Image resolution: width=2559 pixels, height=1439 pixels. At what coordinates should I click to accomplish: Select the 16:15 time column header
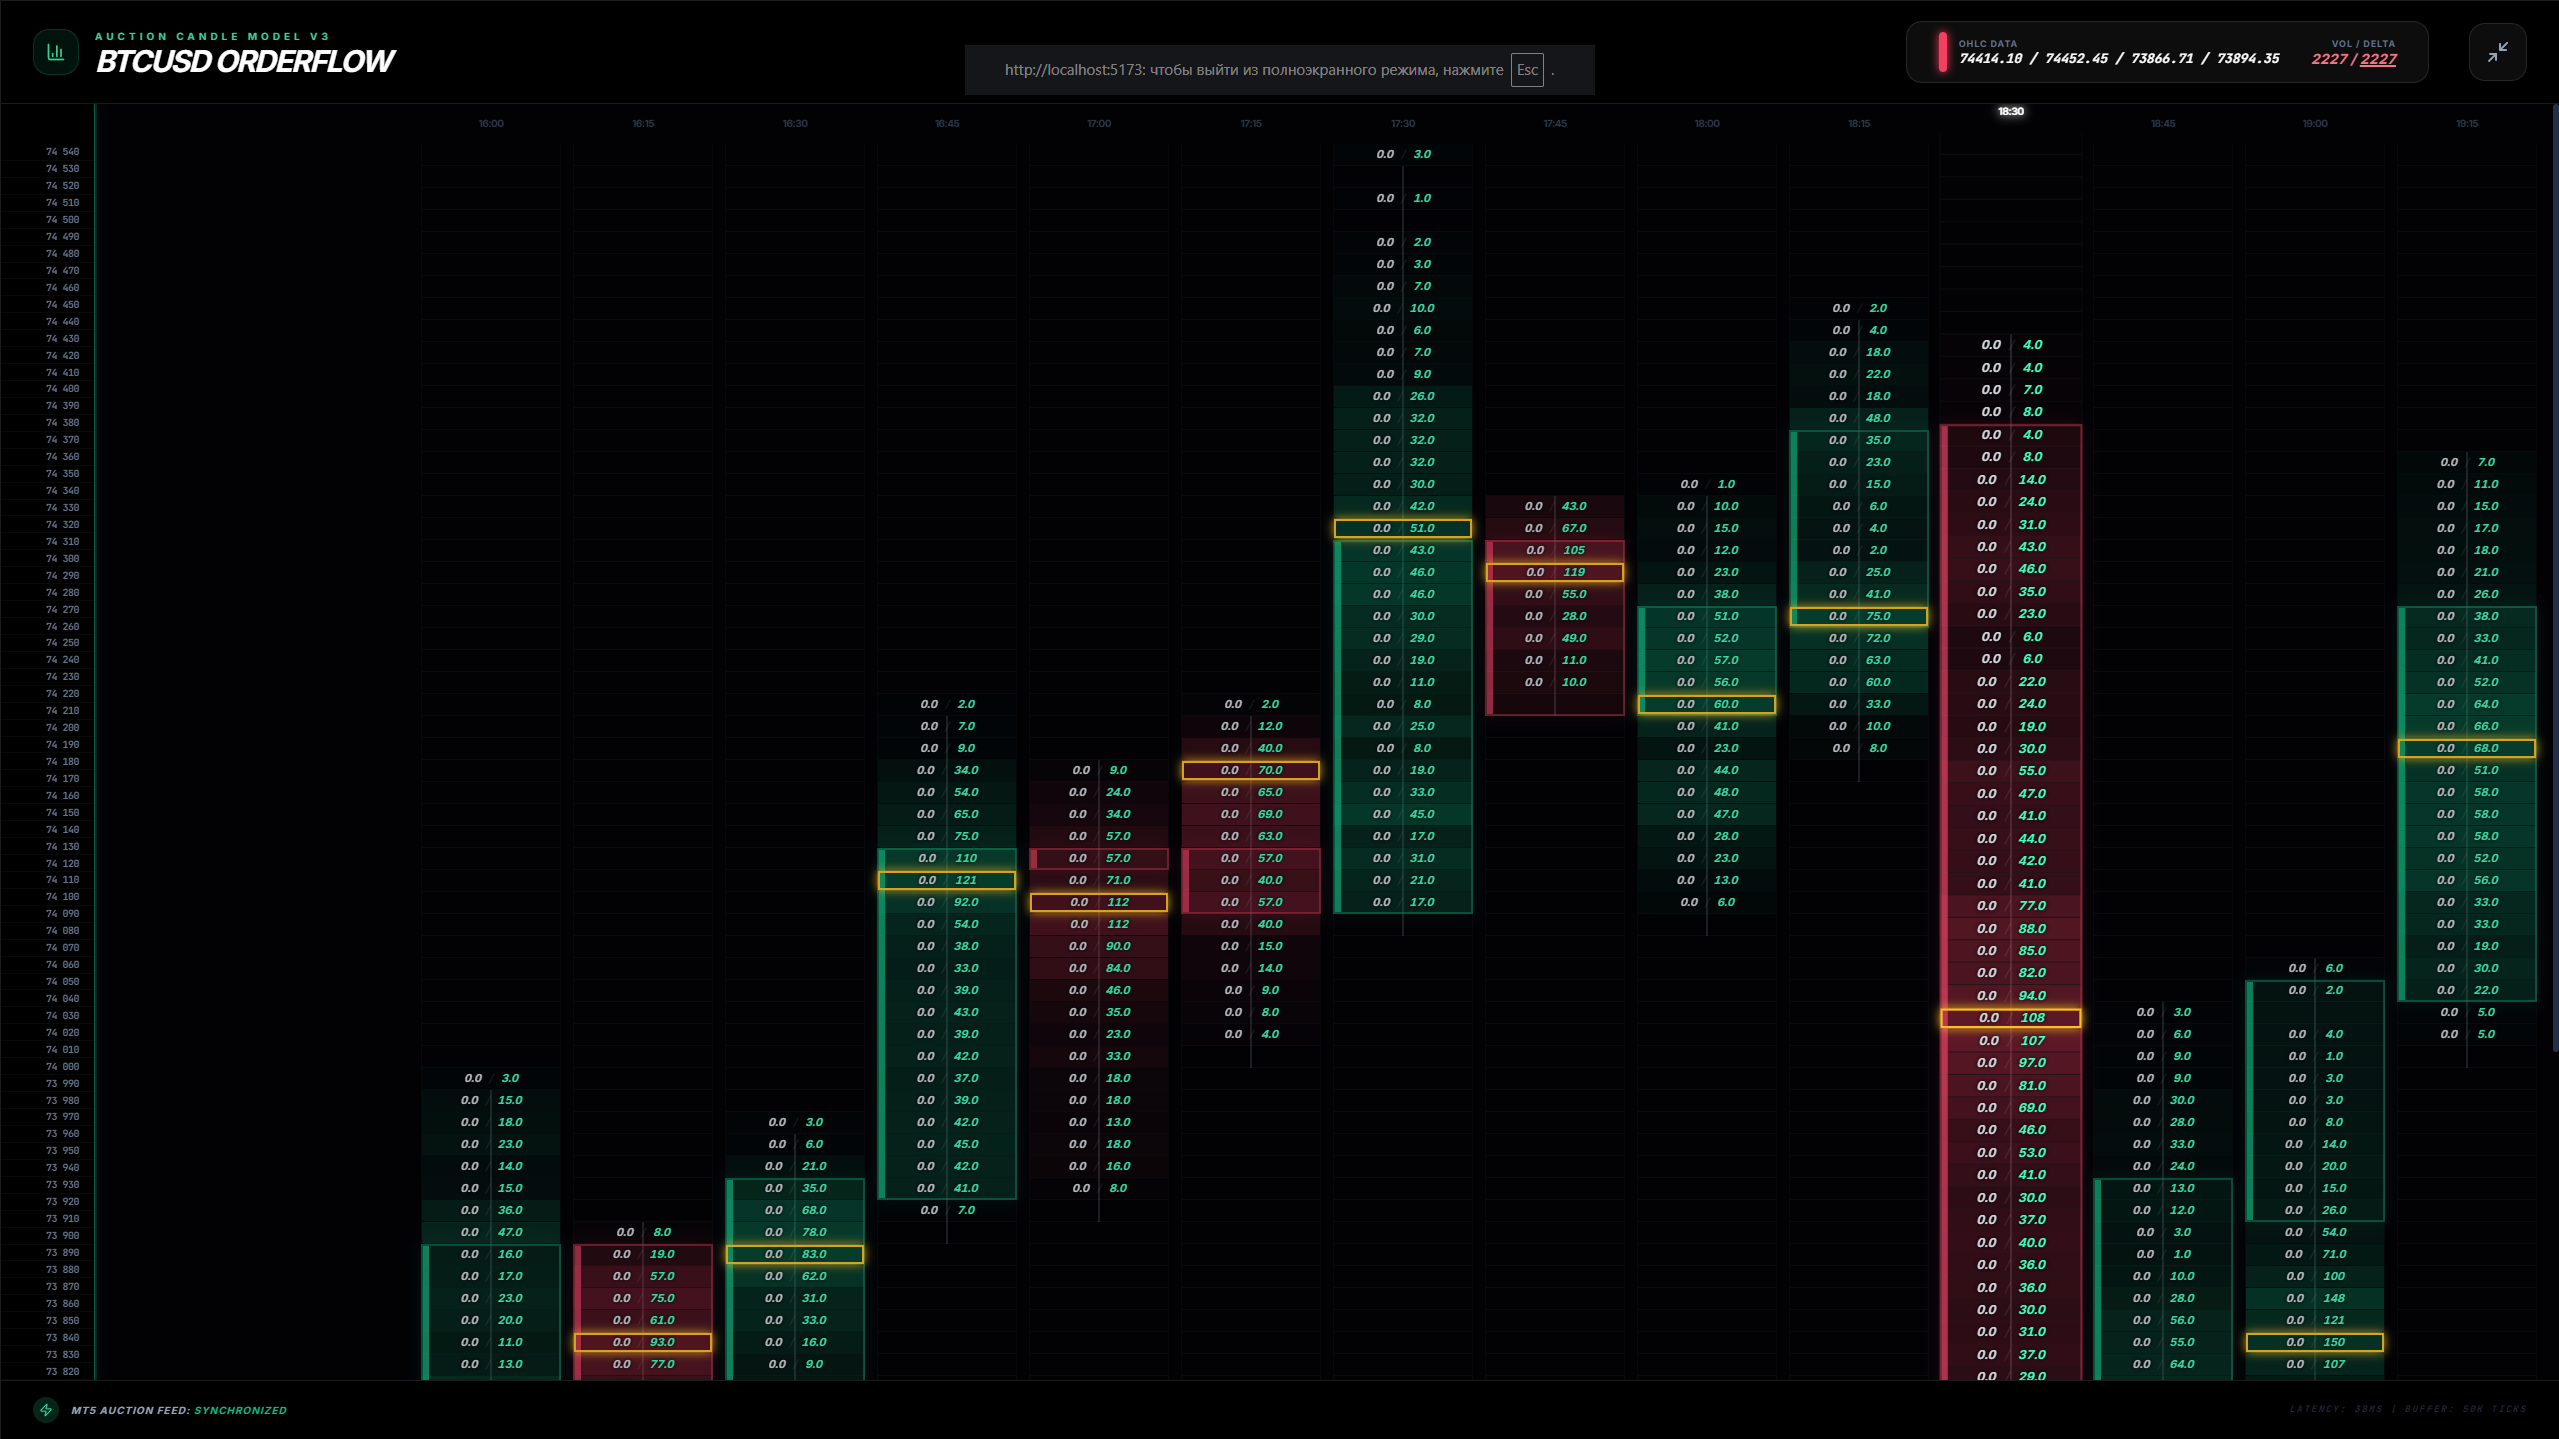pos(643,124)
